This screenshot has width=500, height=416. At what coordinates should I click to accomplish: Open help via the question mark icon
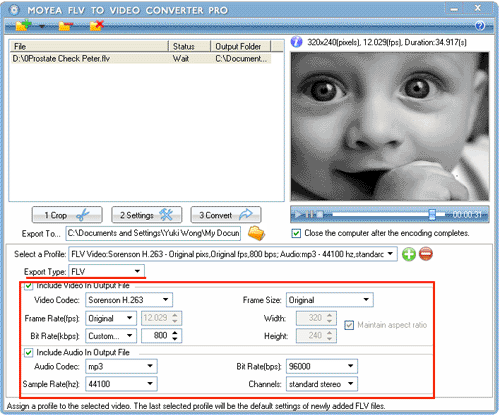(x=480, y=25)
